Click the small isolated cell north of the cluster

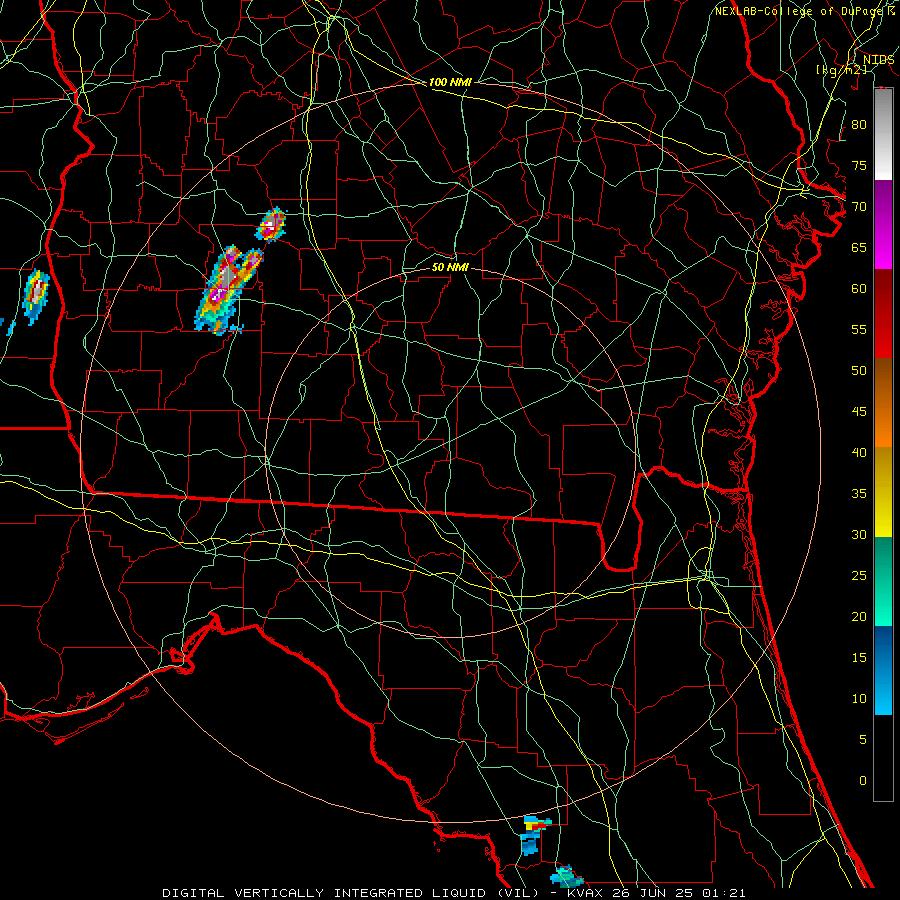point(271,225)
